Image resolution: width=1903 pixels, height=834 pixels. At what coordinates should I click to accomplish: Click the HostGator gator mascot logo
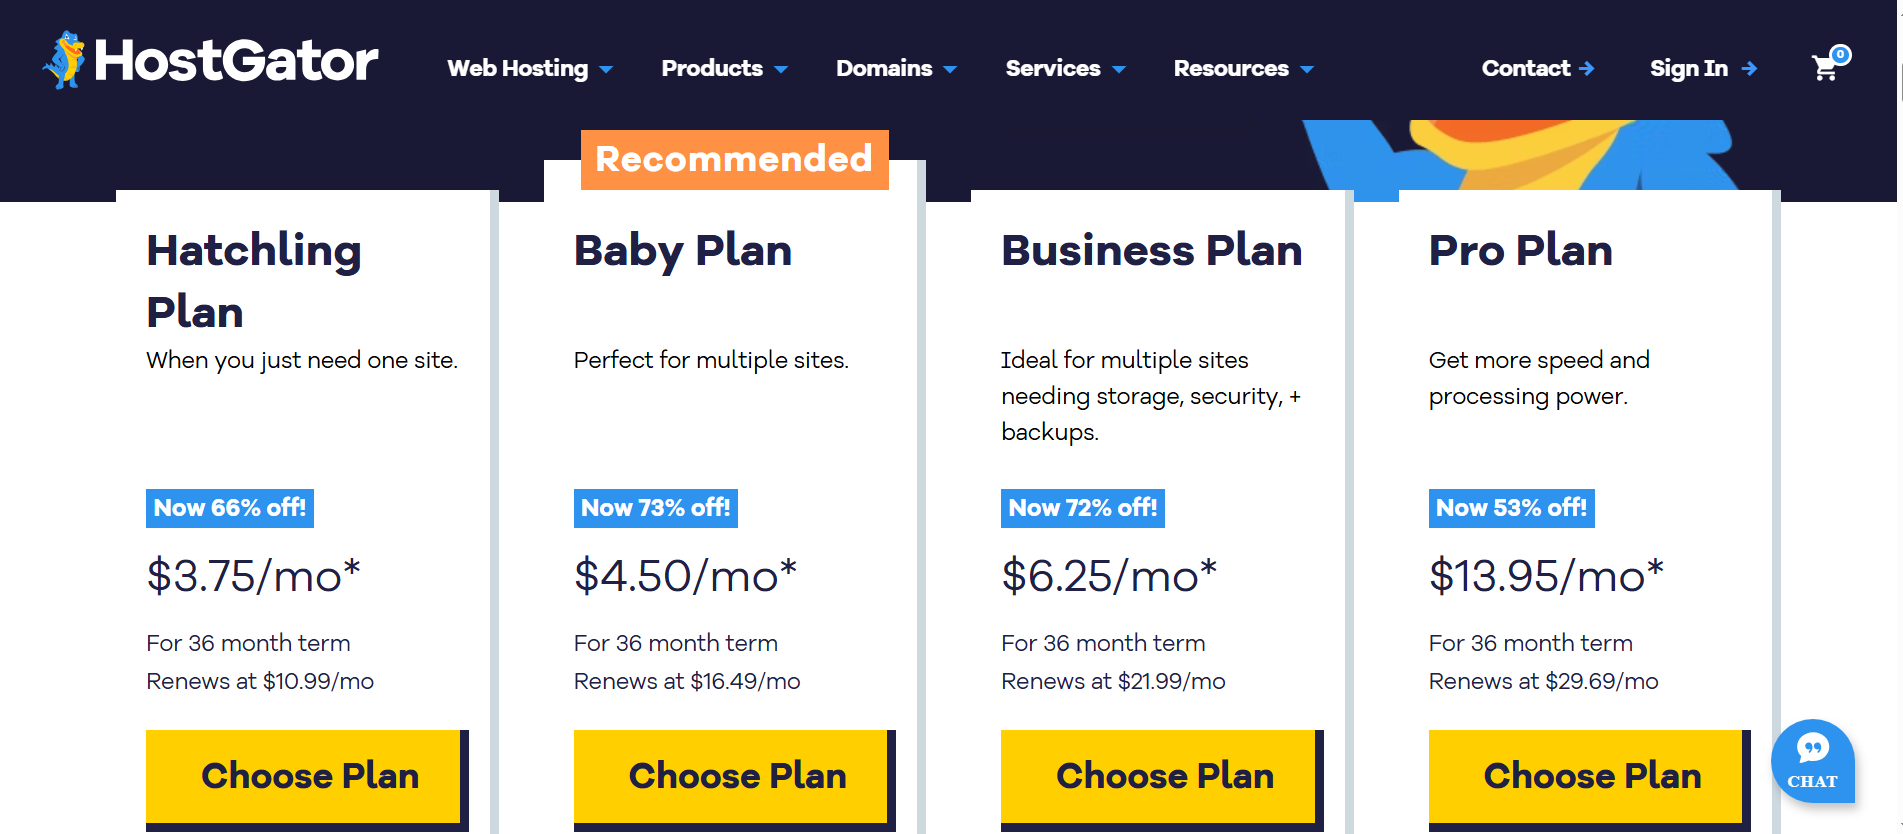(65, 60)
